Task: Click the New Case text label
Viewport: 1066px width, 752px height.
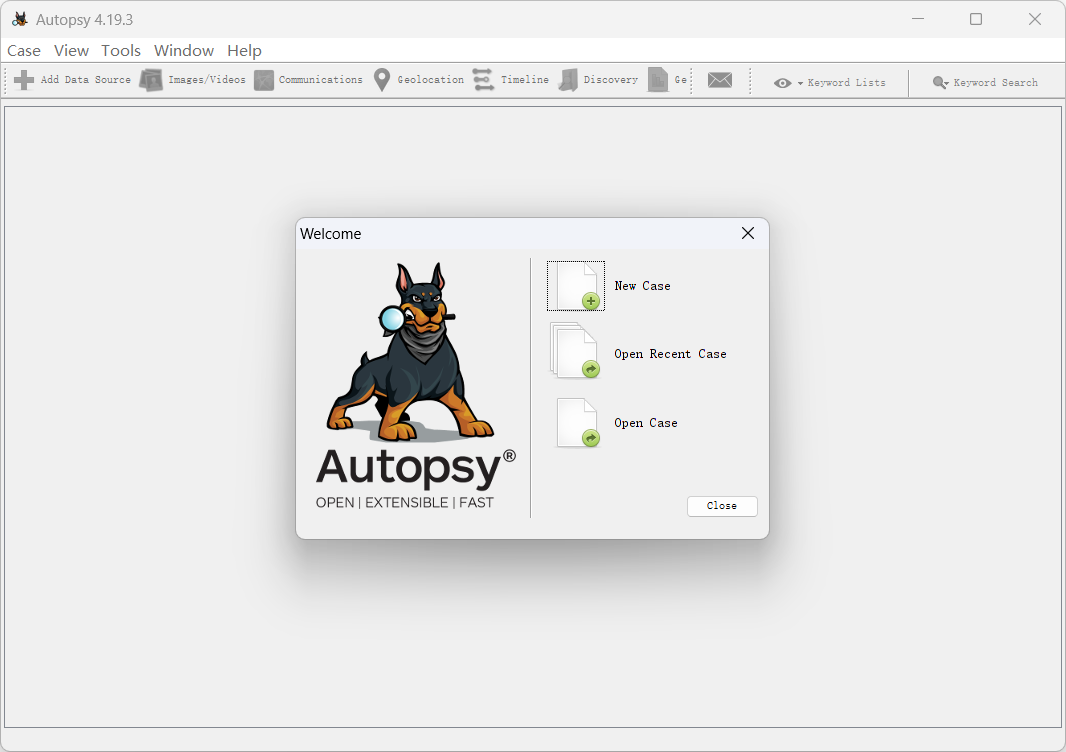Action: pyautogui.click(x=642, y=286)
